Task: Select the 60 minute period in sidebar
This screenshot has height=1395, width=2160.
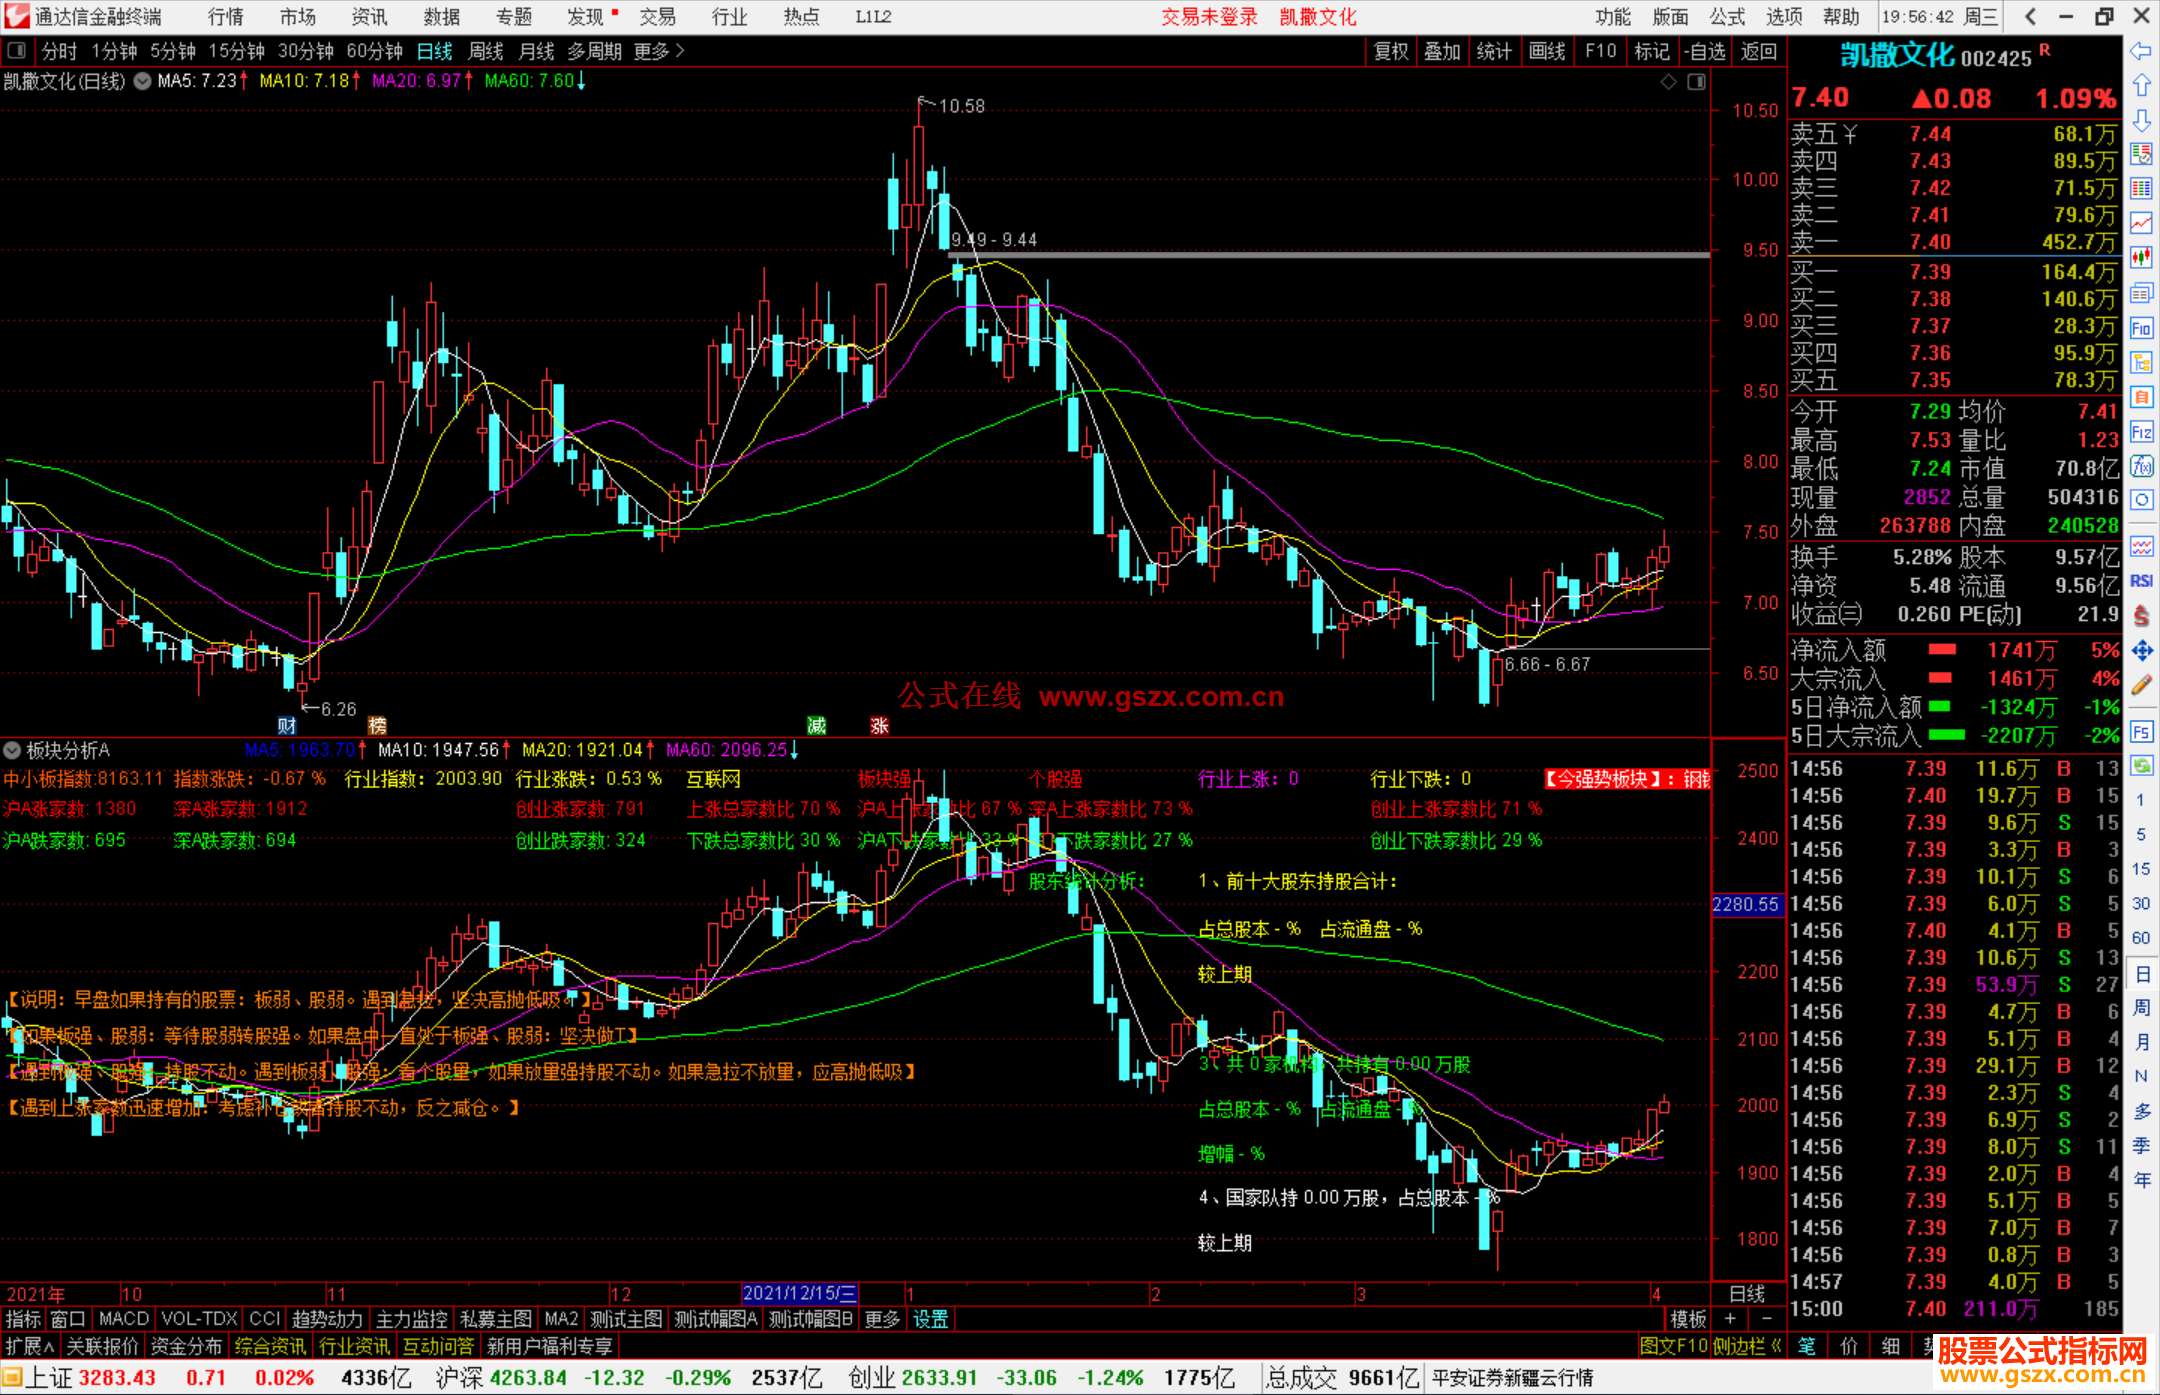Action: pos(2141,938)
